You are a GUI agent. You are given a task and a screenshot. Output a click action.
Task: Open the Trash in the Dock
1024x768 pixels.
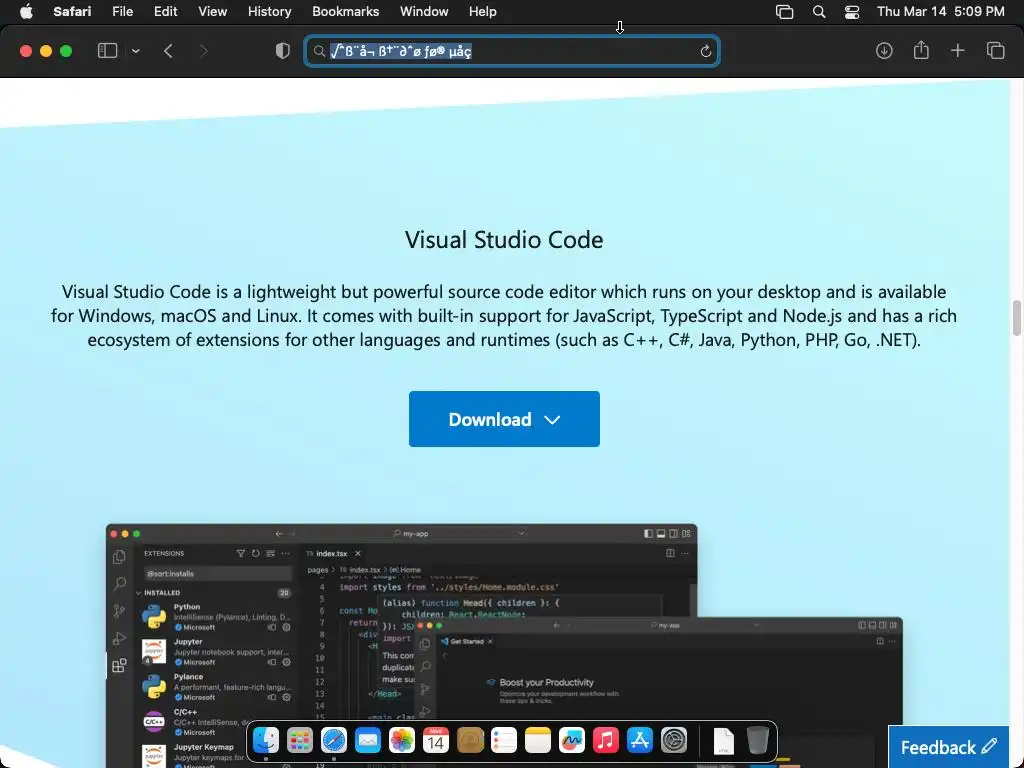[x=758, y=741]
